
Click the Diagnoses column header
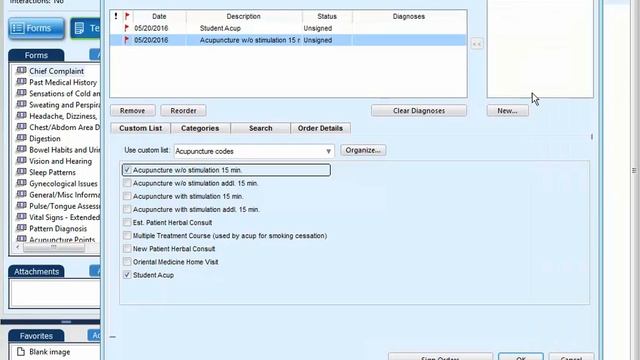pos(409,16)
